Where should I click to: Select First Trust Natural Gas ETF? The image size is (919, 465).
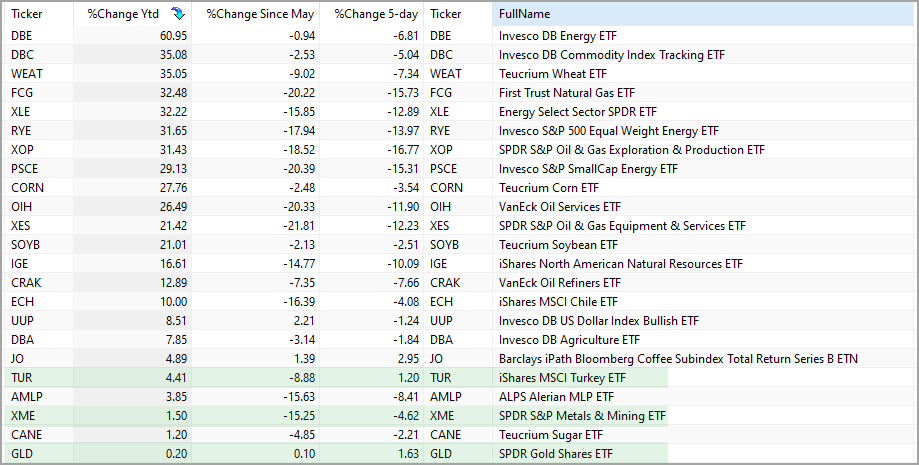click(567, 93)
